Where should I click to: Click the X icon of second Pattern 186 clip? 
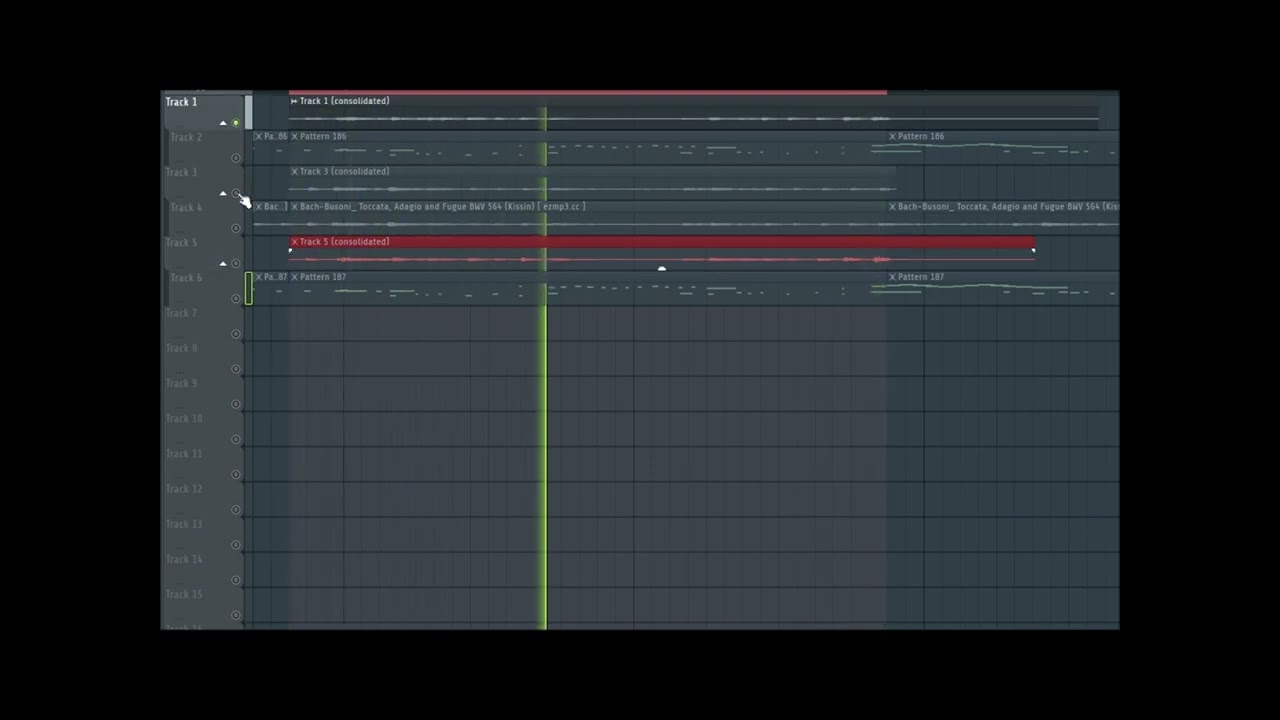click(892, 136)
